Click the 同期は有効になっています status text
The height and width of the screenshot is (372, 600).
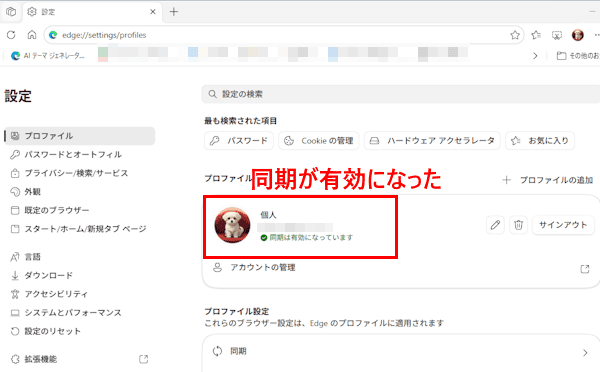click(311, 238)
